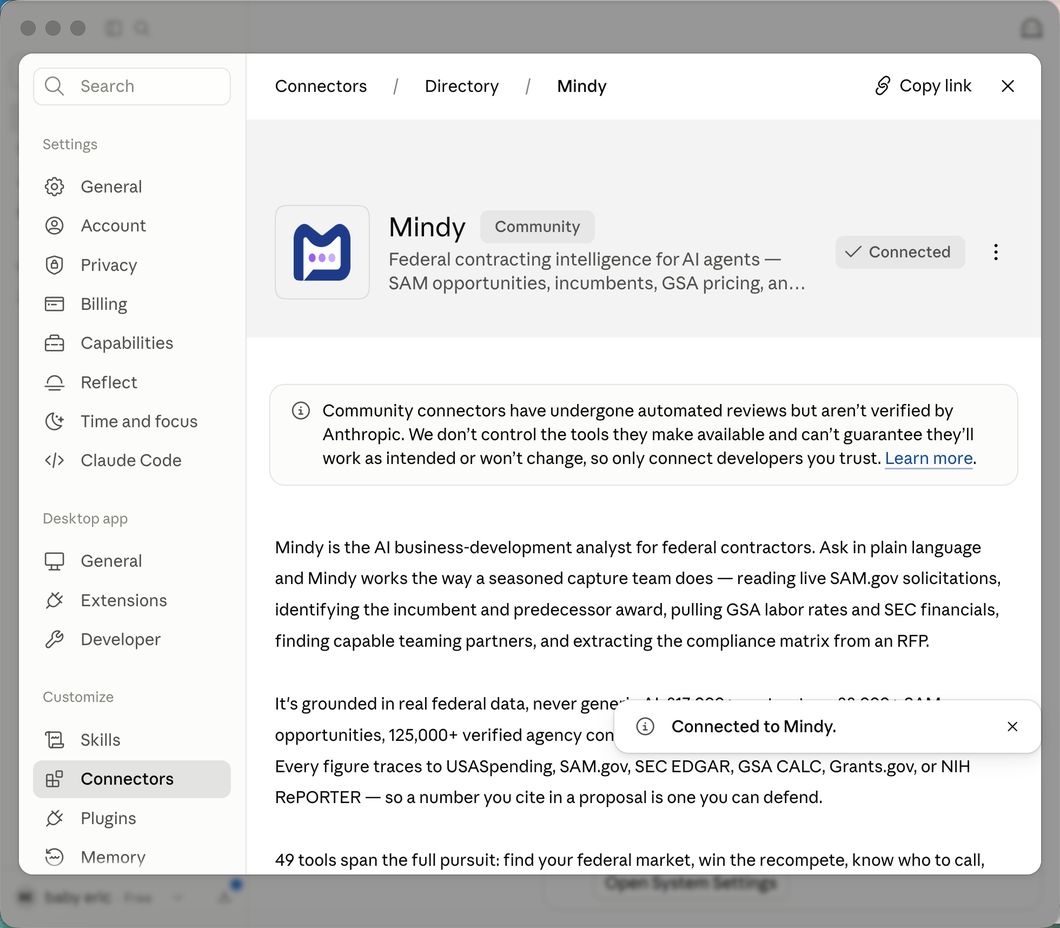
Task: Click the Account person icon
Action: coord(54,226)
